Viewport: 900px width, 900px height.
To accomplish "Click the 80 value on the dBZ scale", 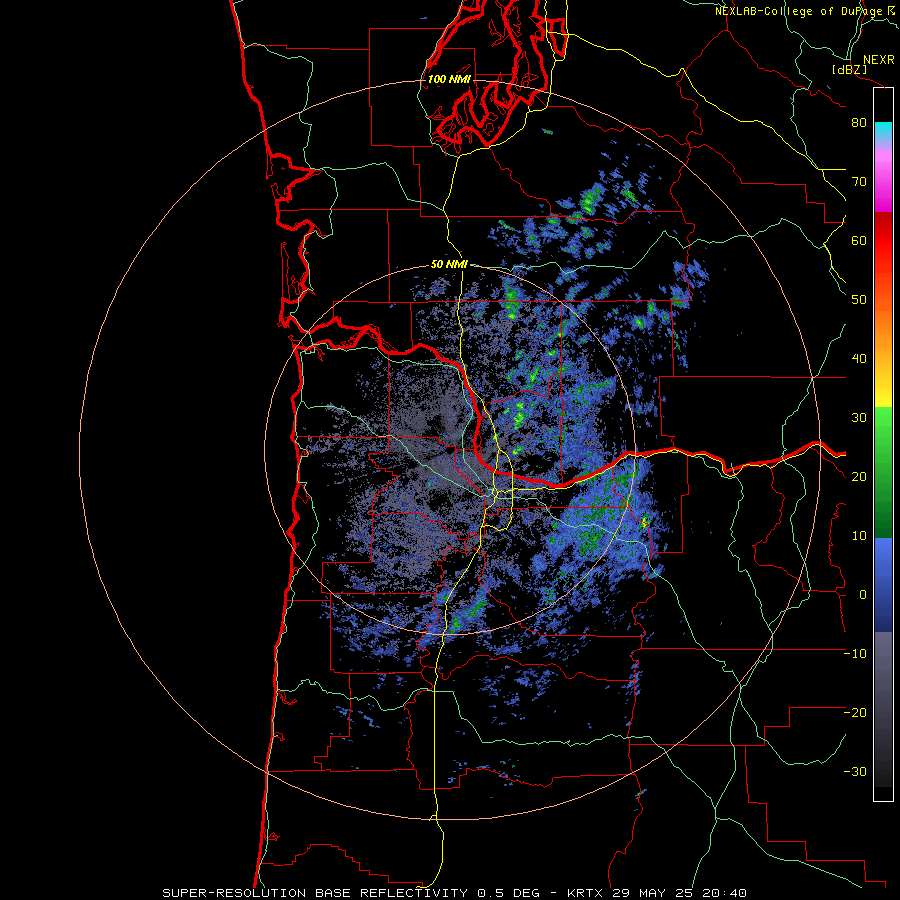I will pos(859,123).
